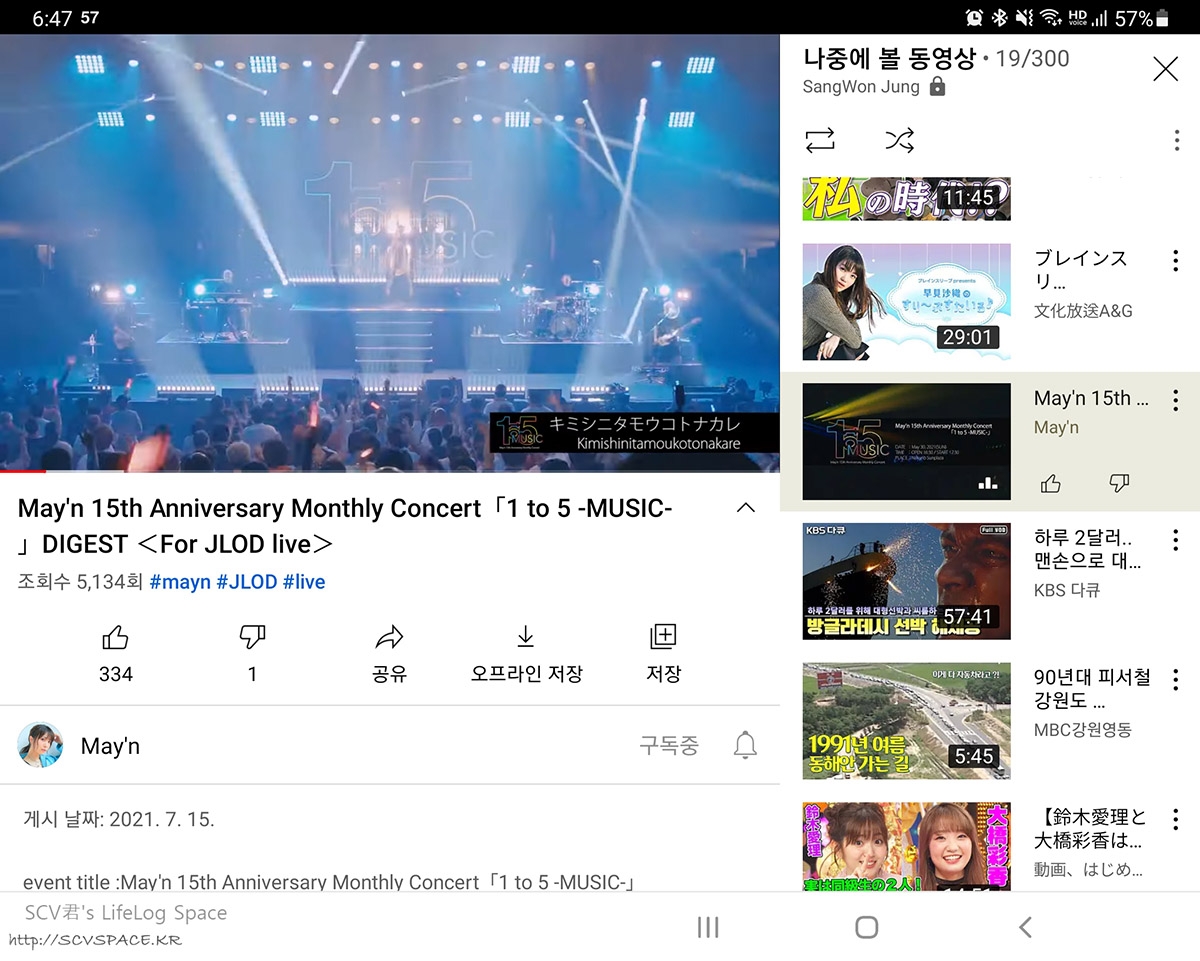Image resolution: width=1200 pixels, height=961 pixels.
Task: Toggle playlist shuffle
Action: click(899, 140)
